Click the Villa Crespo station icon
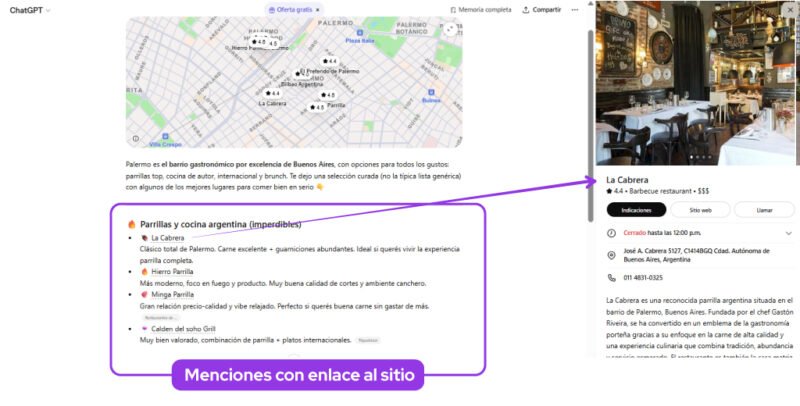 click(165, 137)
